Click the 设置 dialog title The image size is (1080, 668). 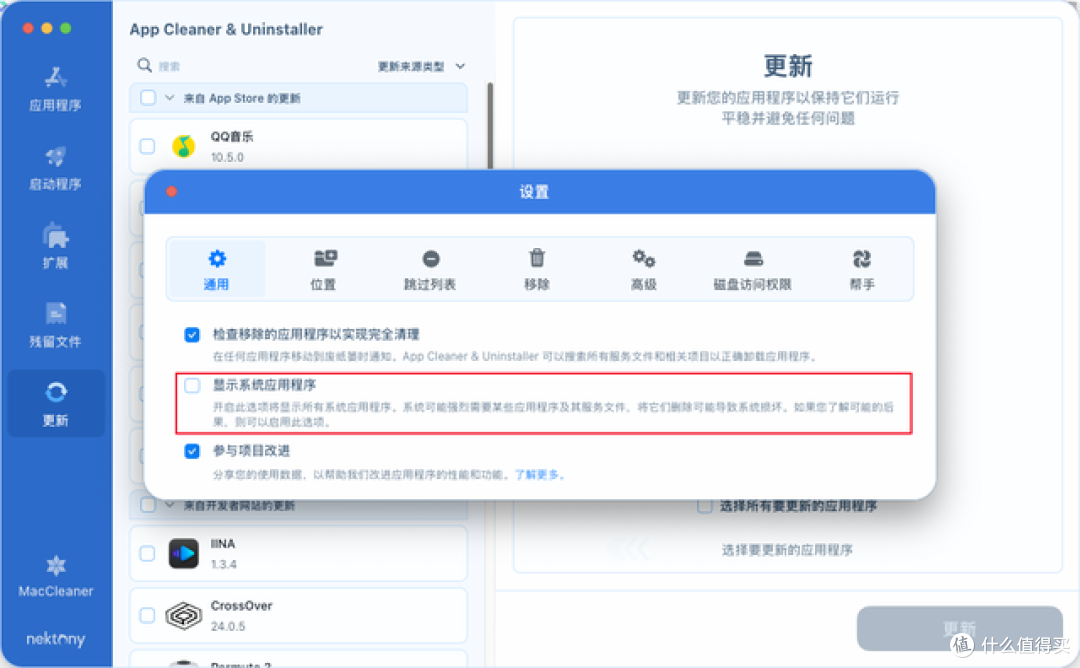[534, 192]
